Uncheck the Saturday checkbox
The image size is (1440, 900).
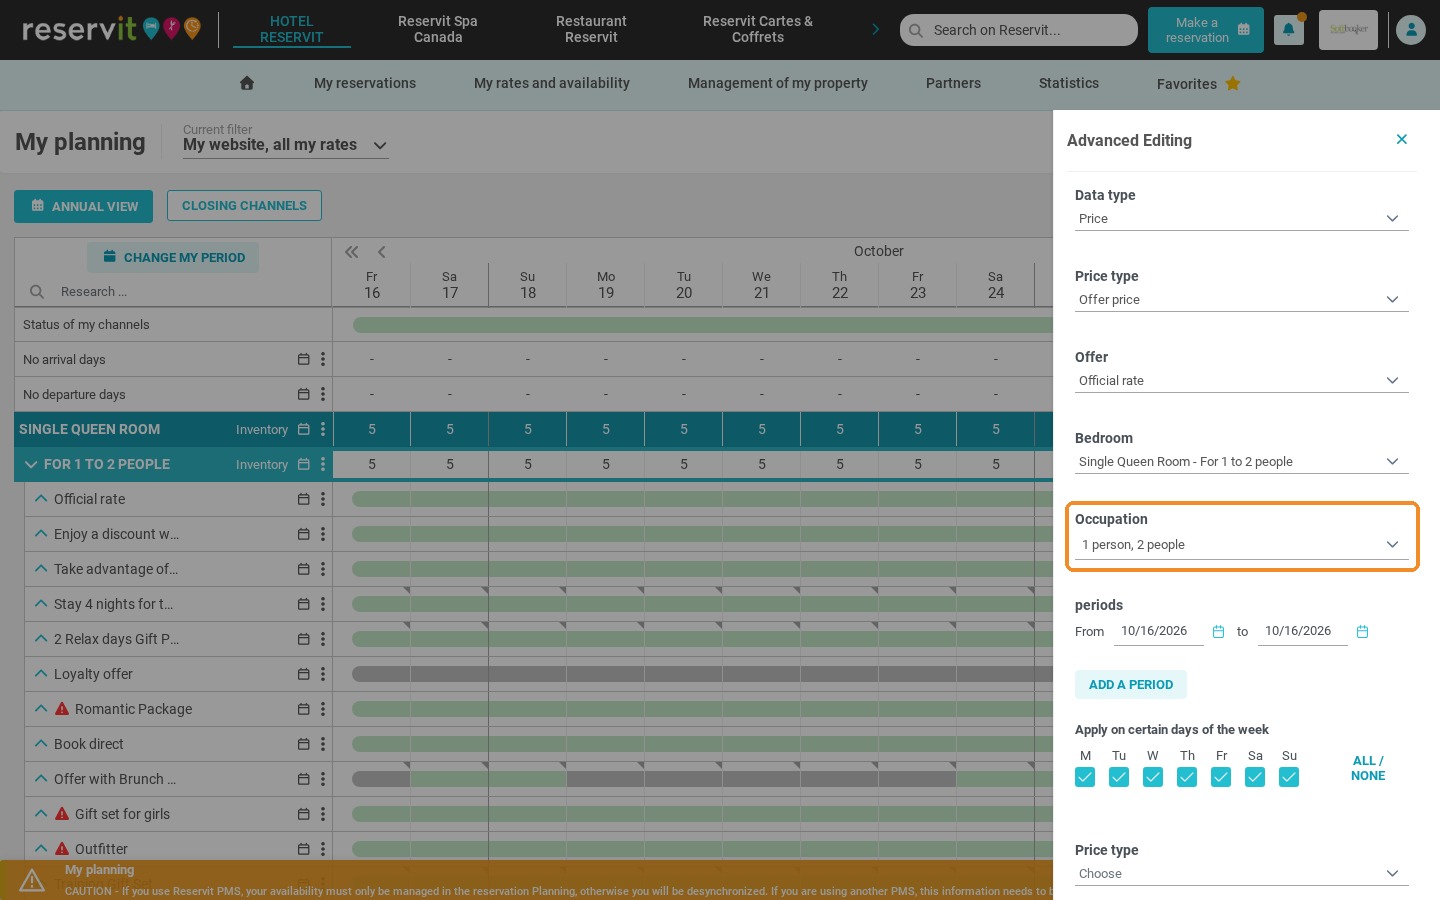coord(1255,777)
